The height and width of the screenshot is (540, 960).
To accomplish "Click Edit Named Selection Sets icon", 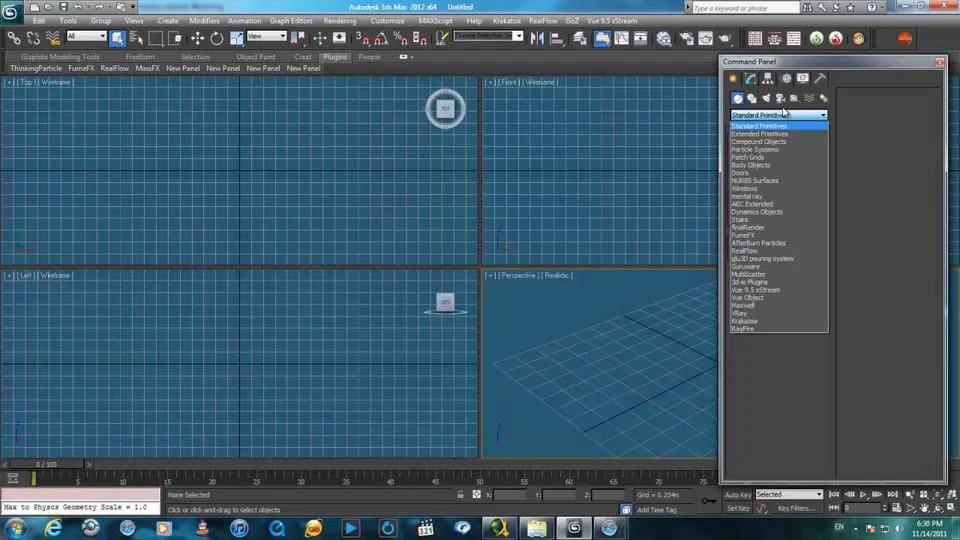I will click(441, 39).
